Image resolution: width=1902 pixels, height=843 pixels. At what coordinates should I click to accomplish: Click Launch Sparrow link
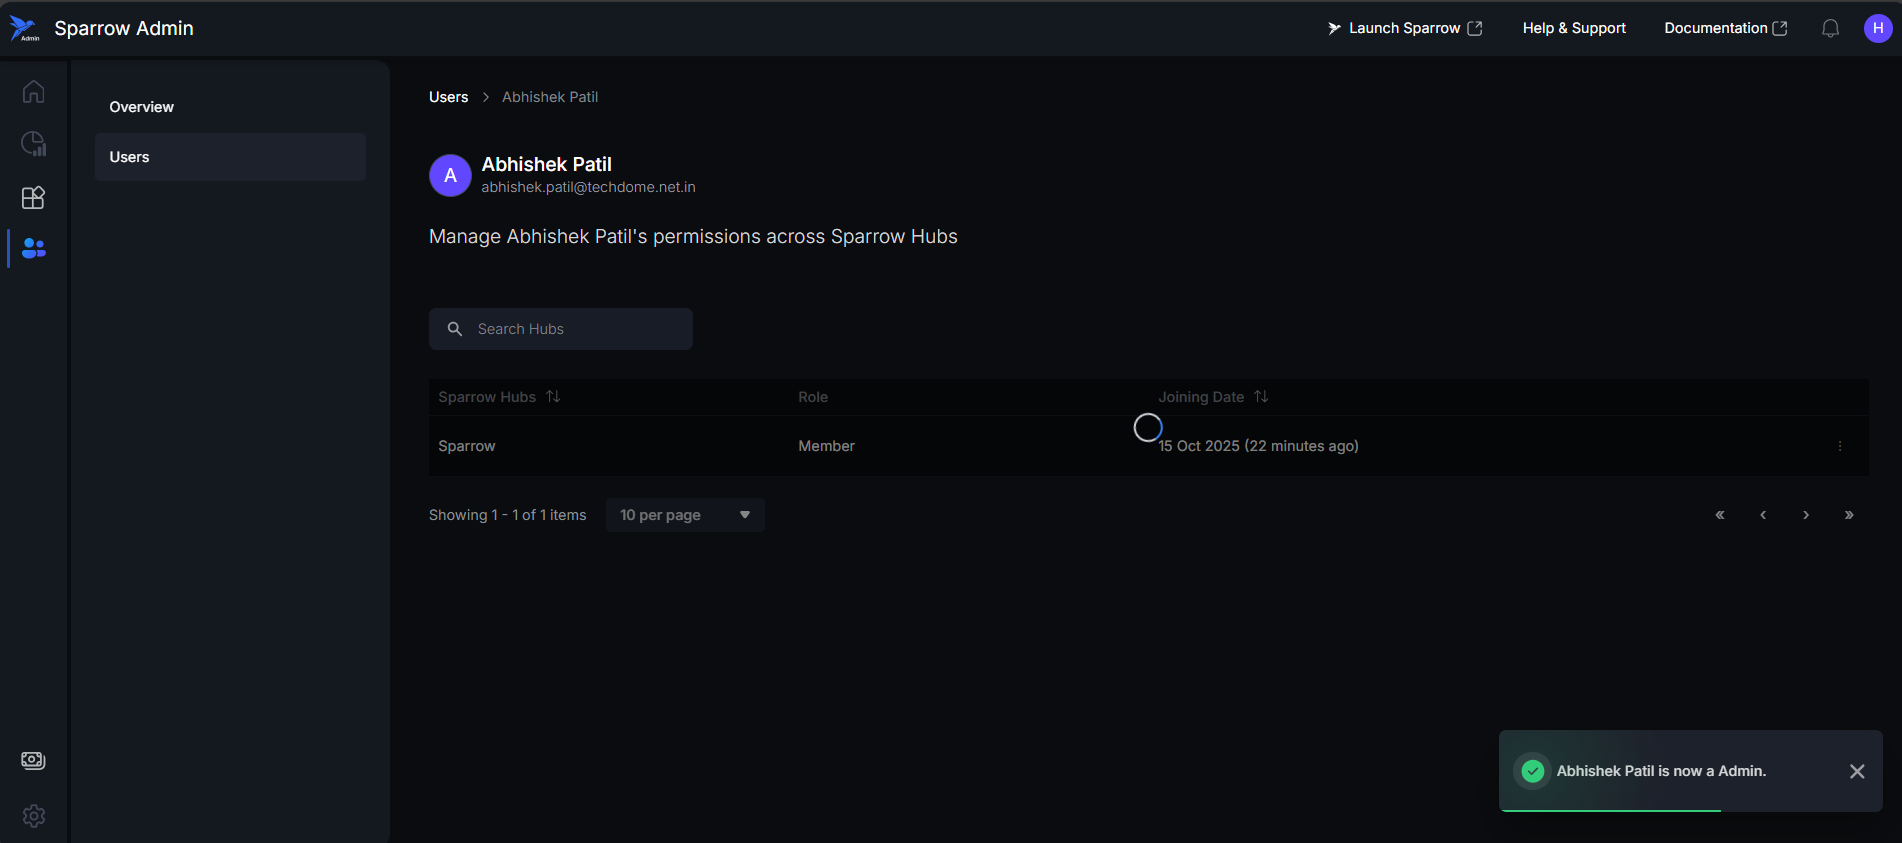pyautogui.click(x=1404, y=29)
